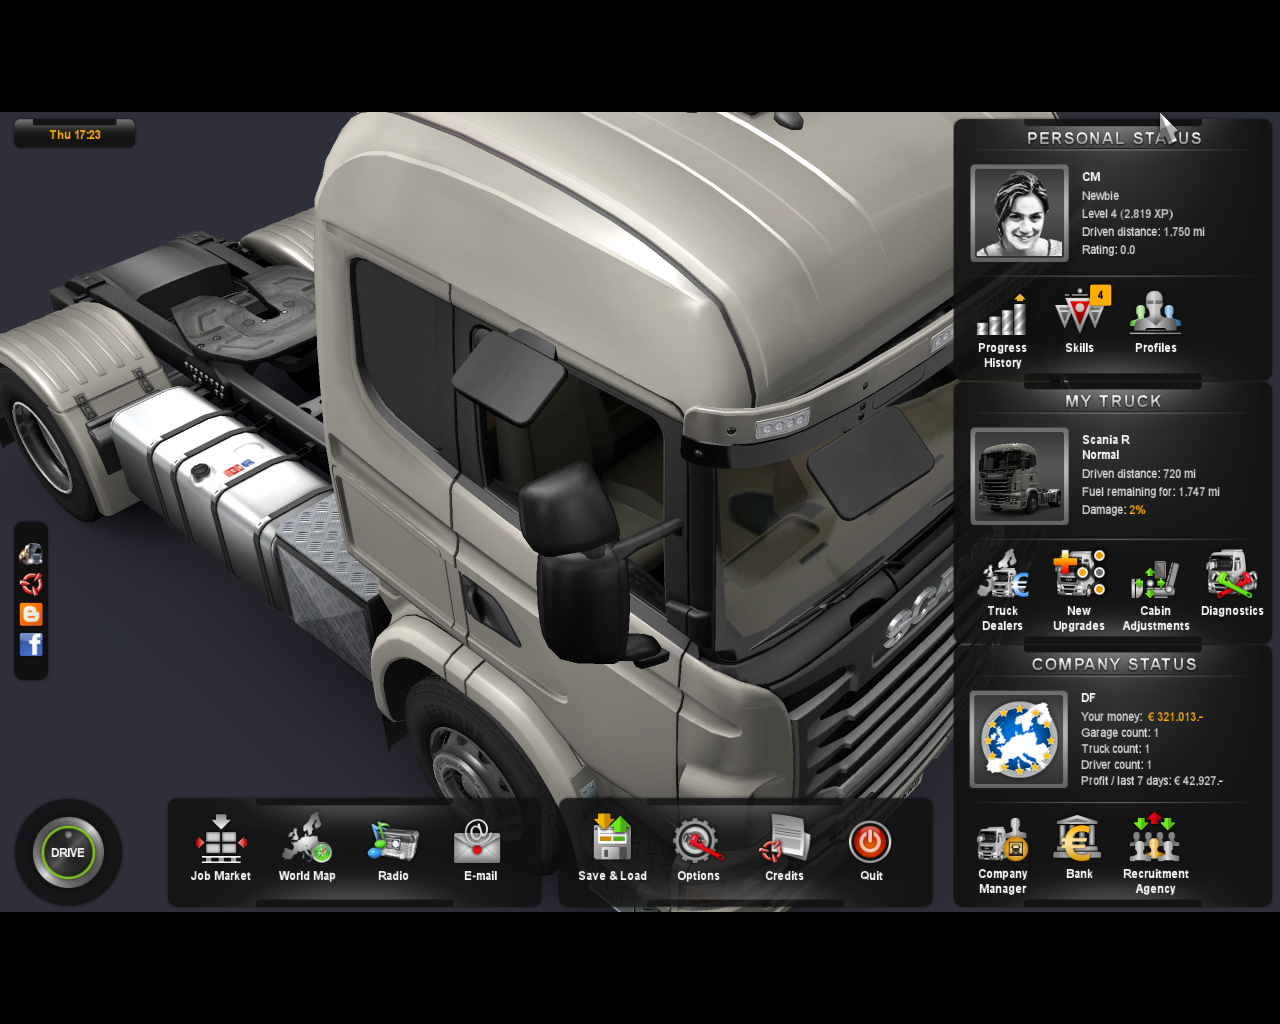Run truck Diagnostics

1232,583
